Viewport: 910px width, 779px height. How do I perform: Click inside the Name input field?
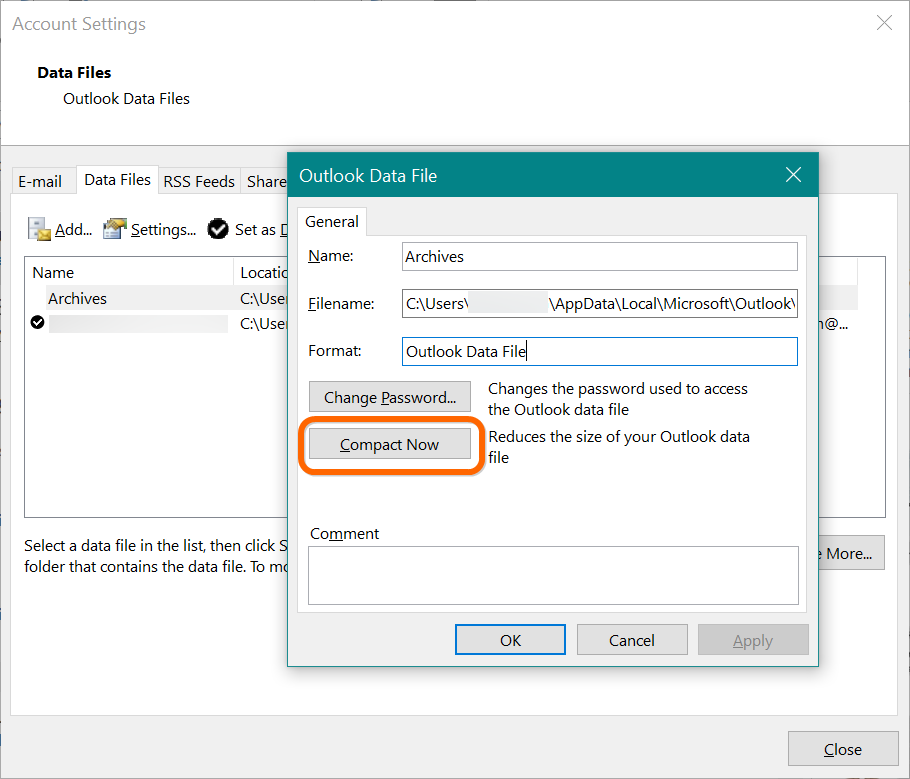(x=598, y=256)
